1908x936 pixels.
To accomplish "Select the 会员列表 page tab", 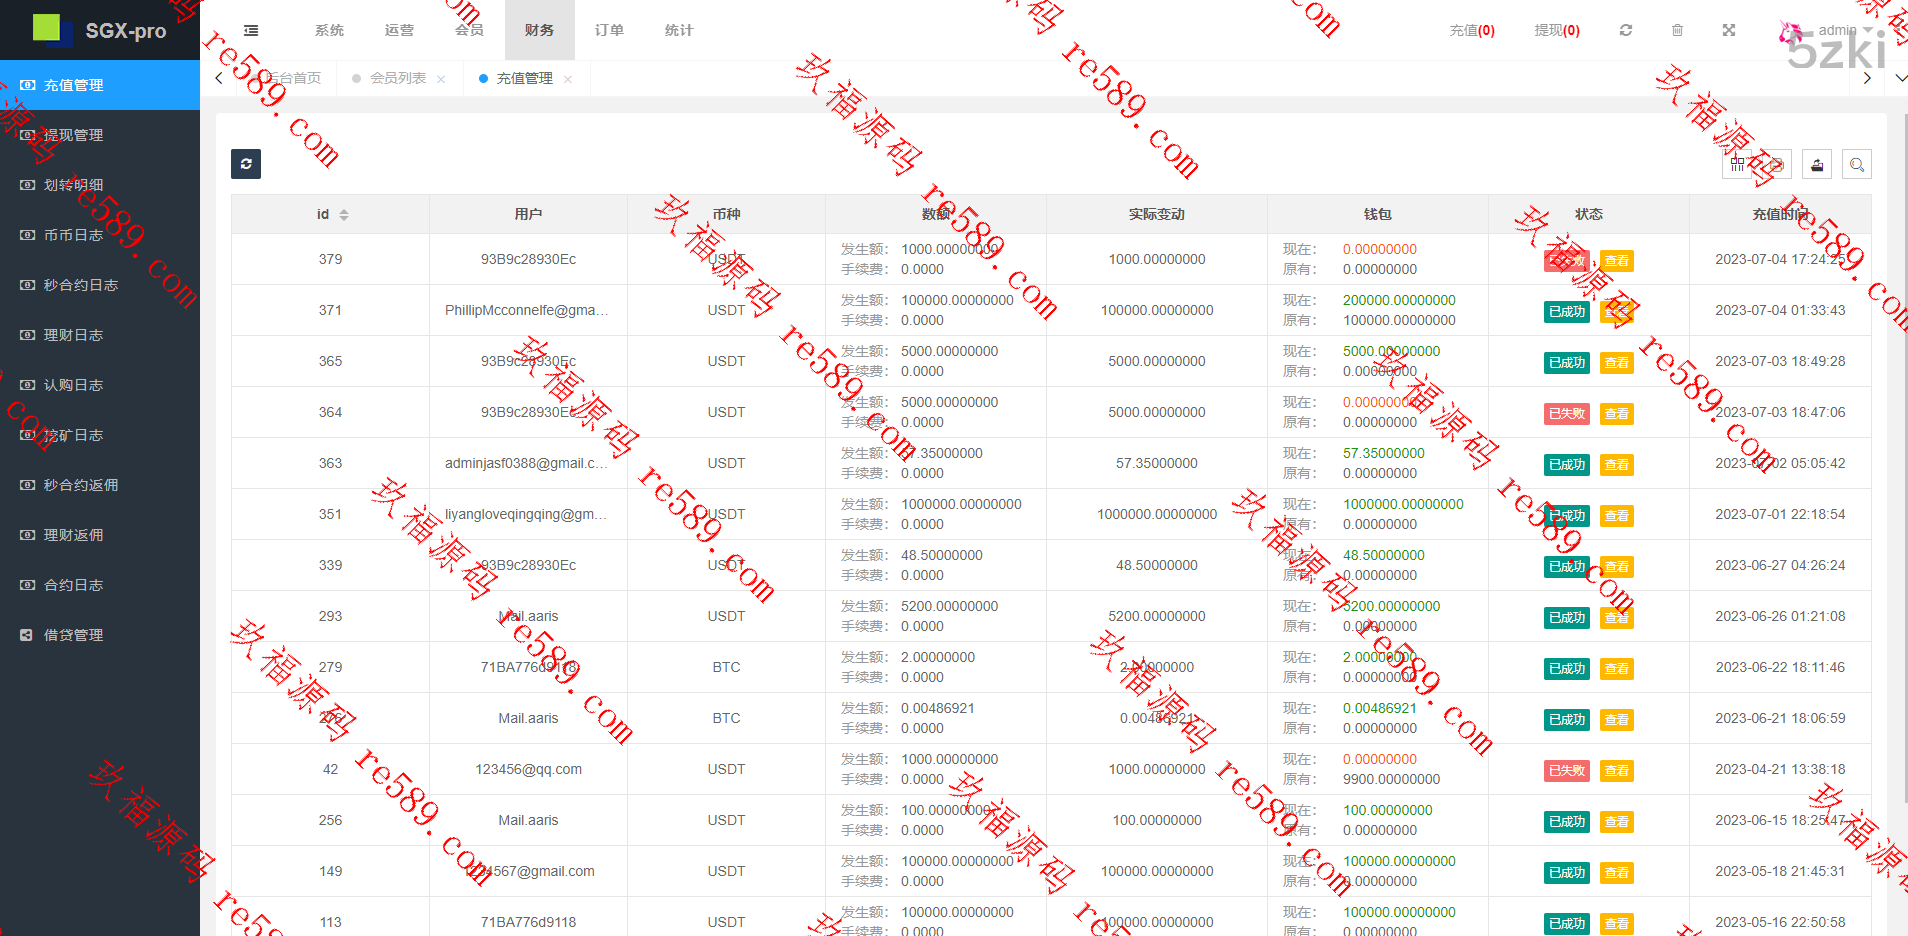I will pyautogui.click(x=398, y=78).
